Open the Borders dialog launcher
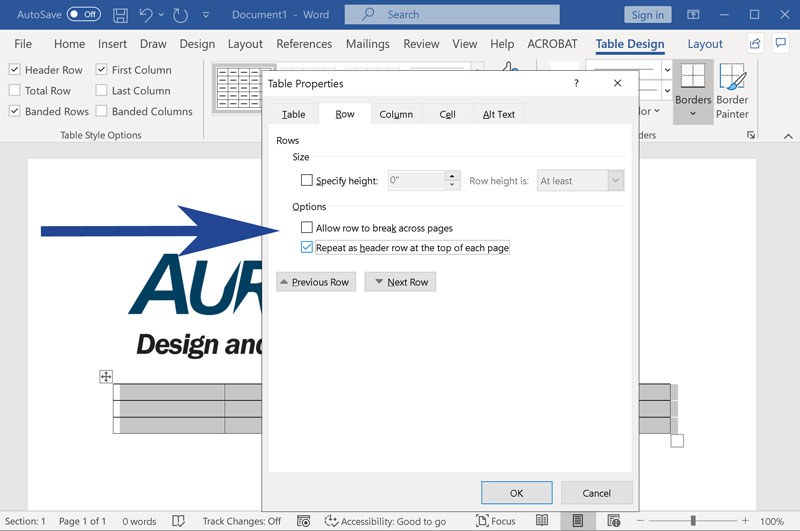800x531 pixels. click(x=751, y=135)
